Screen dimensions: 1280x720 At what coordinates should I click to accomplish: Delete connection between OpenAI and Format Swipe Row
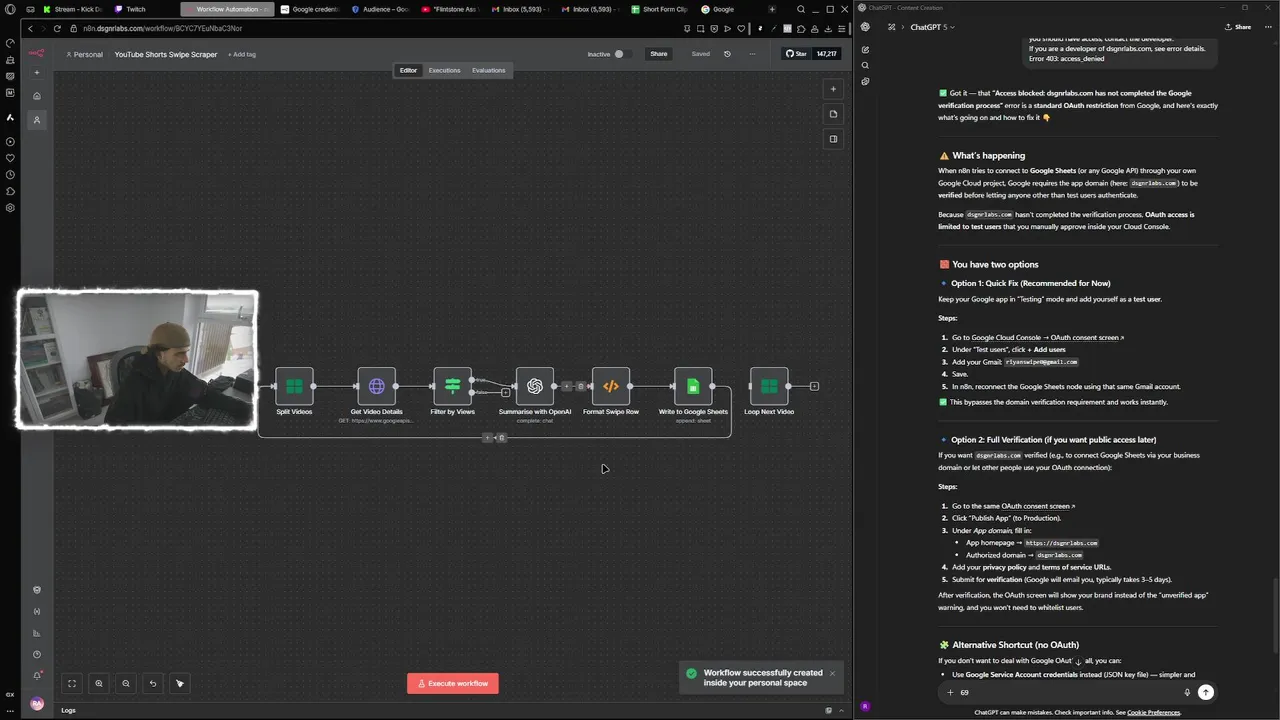(x=581, y=386)
